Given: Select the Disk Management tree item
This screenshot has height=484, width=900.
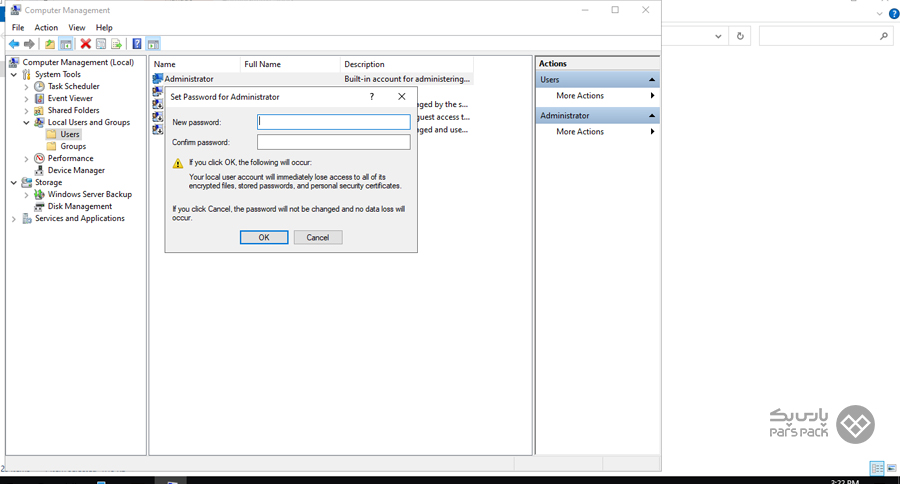Looking at the screenshot, I should point(80,207).
